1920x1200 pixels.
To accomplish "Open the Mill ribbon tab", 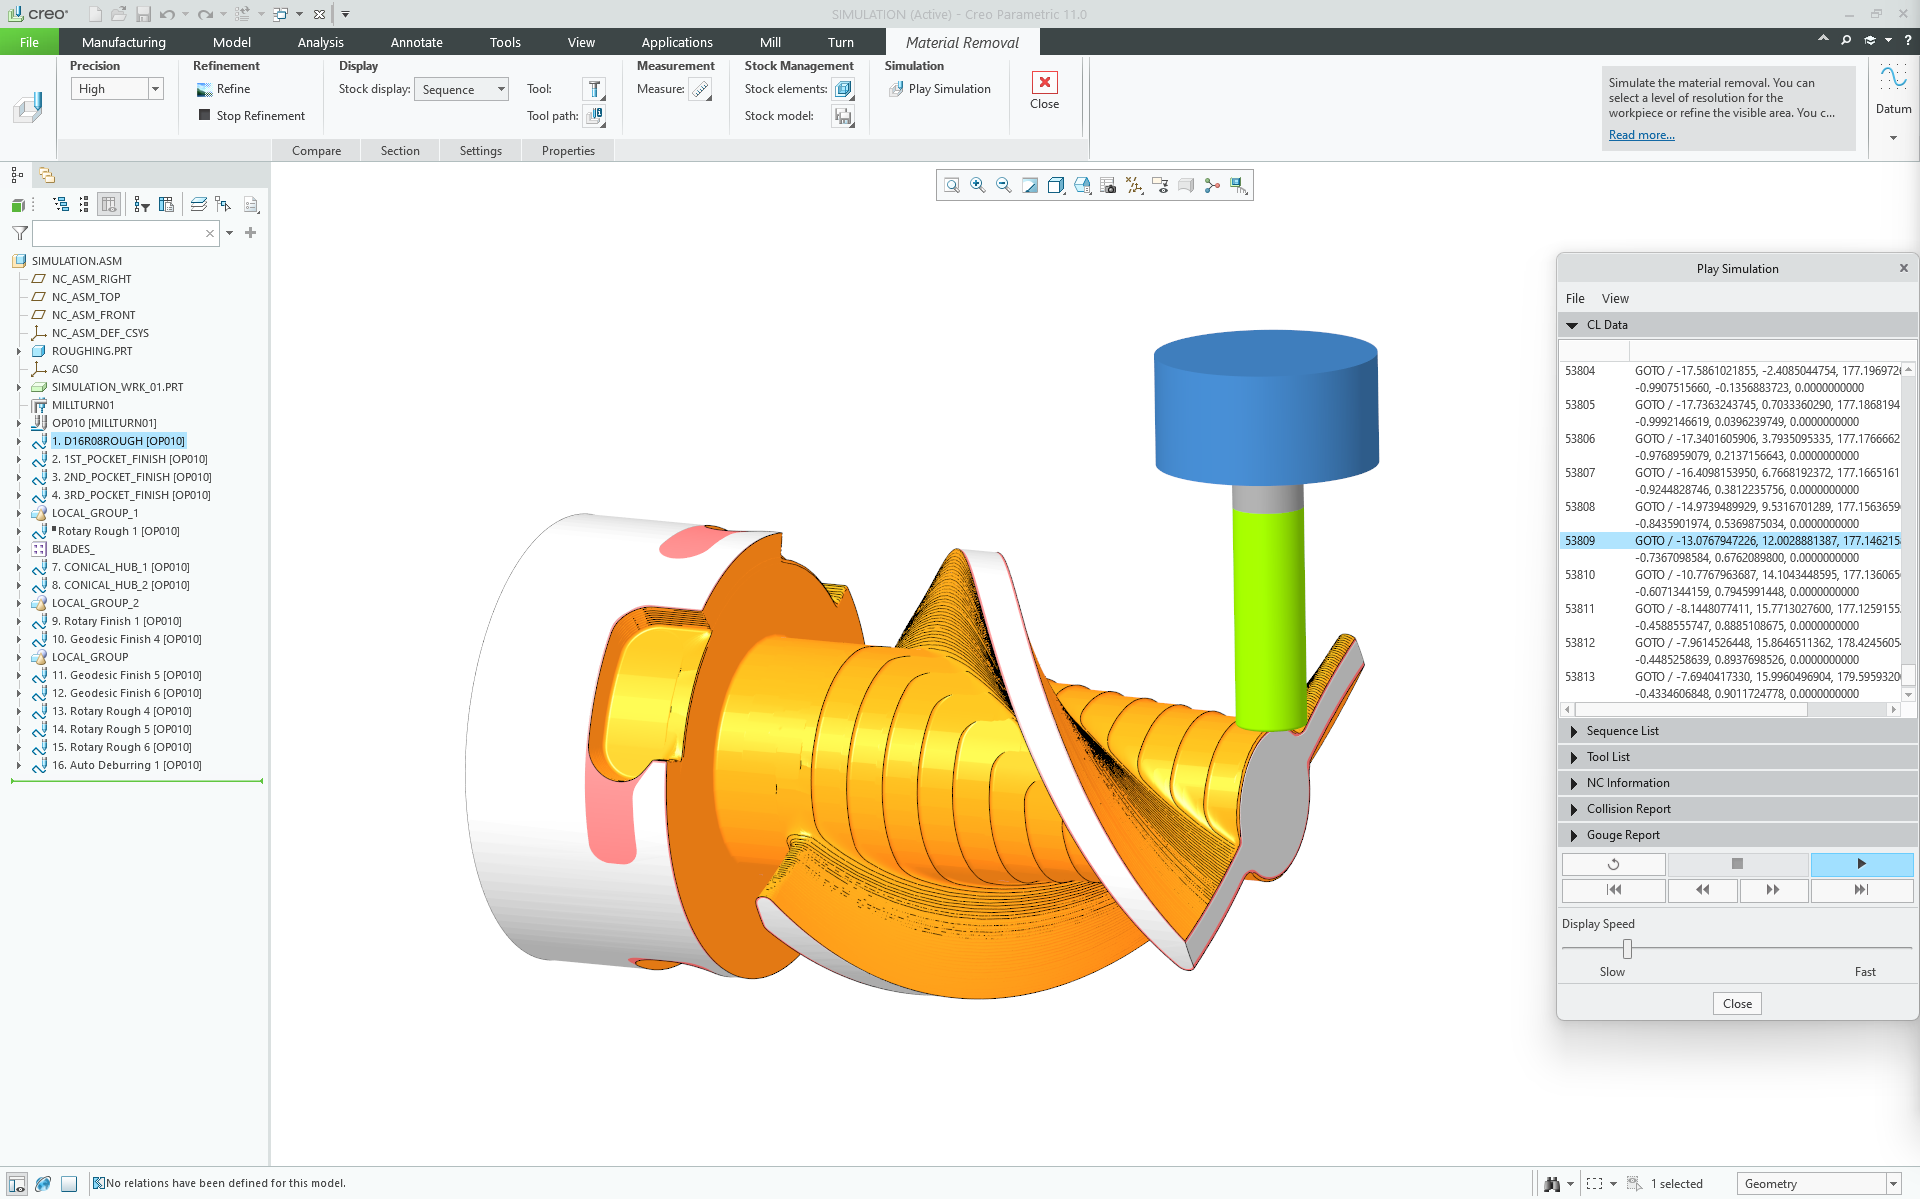I will coord(770,42).
